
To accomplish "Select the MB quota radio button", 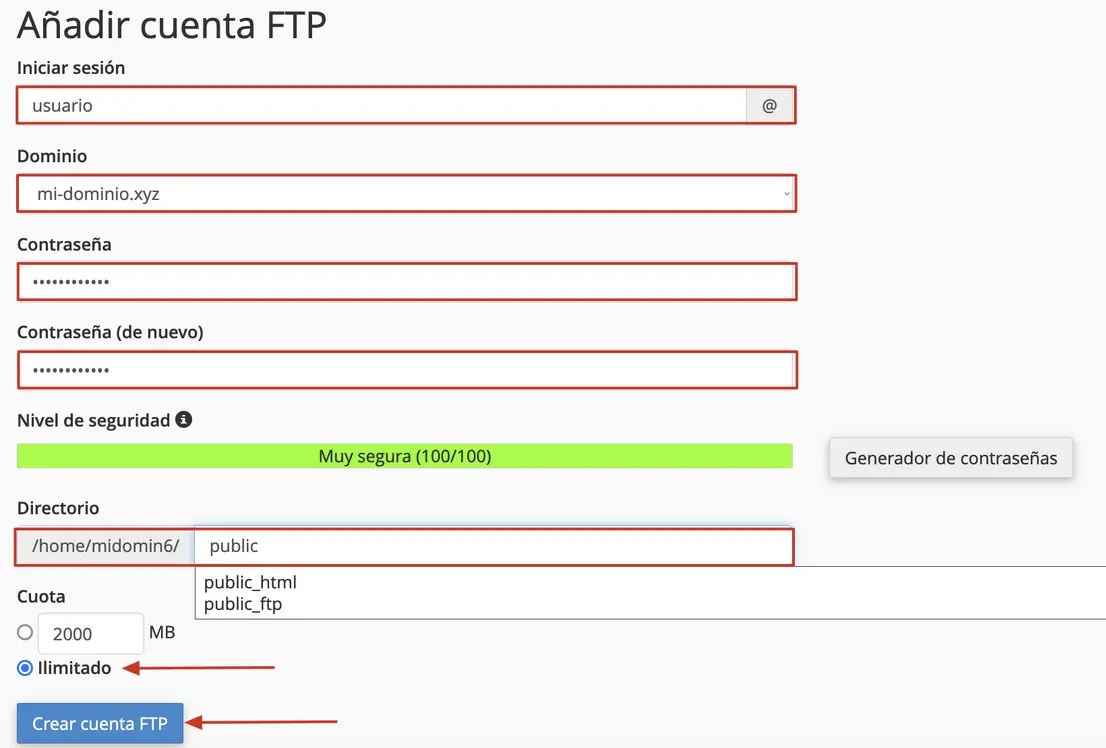I will pyautogui.click(x=25, y=632).
